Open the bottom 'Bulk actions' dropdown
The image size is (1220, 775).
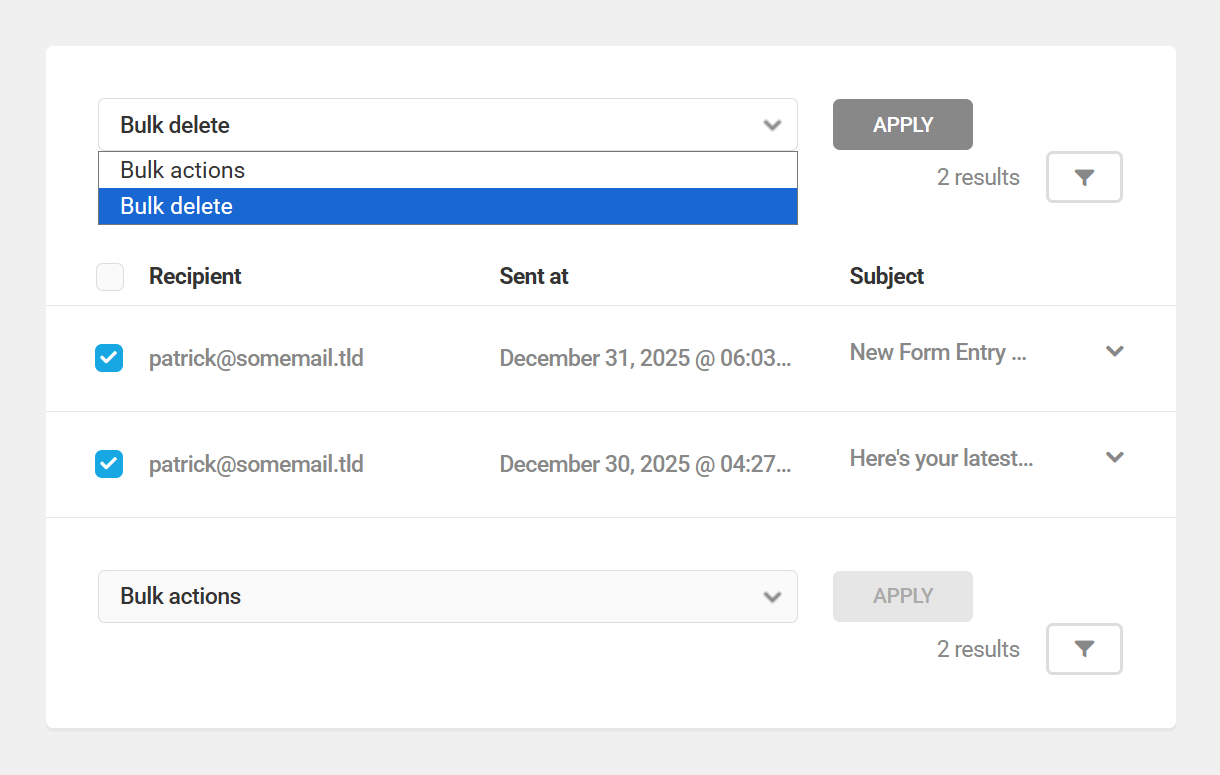tap(447, 596)
